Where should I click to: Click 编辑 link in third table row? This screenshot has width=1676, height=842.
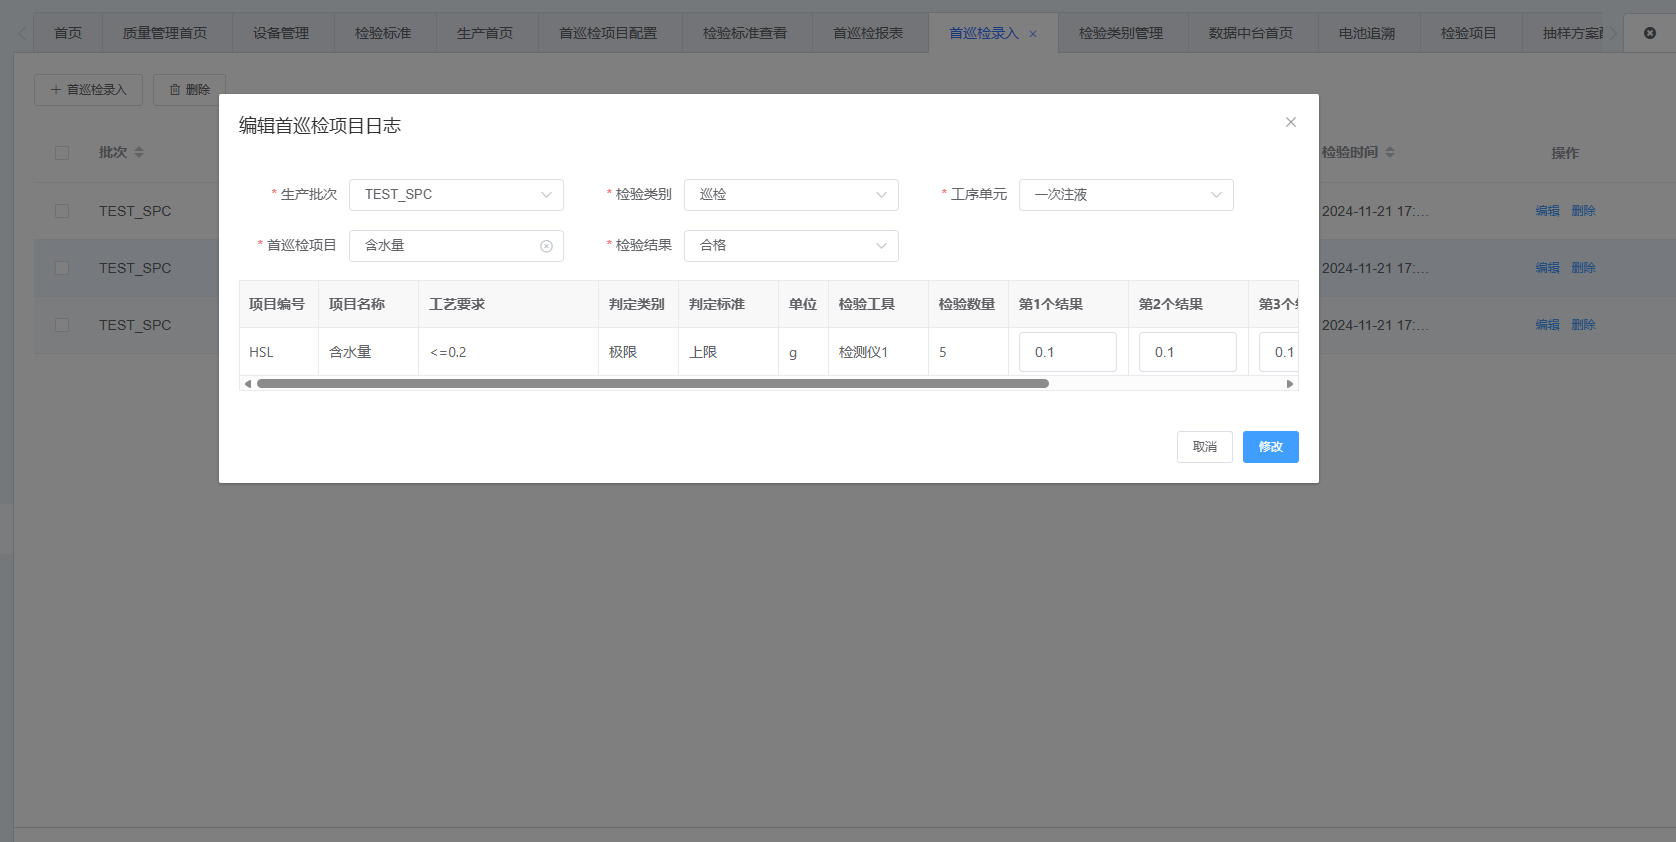click(1548, 325)
